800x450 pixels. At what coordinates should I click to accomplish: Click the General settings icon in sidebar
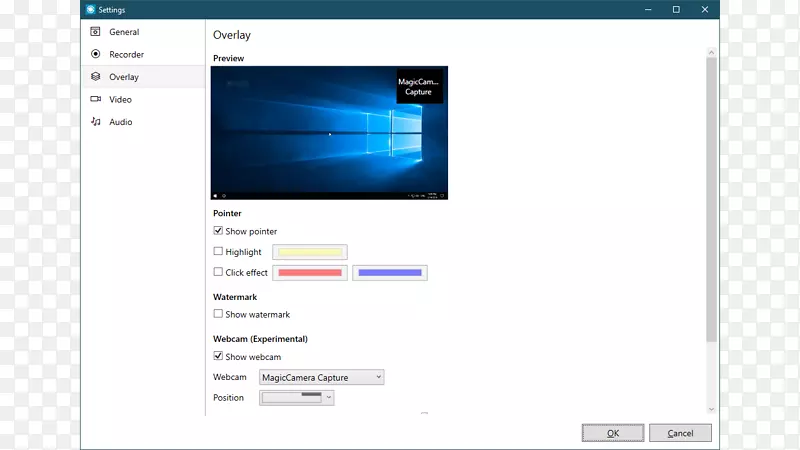(96, 32)
